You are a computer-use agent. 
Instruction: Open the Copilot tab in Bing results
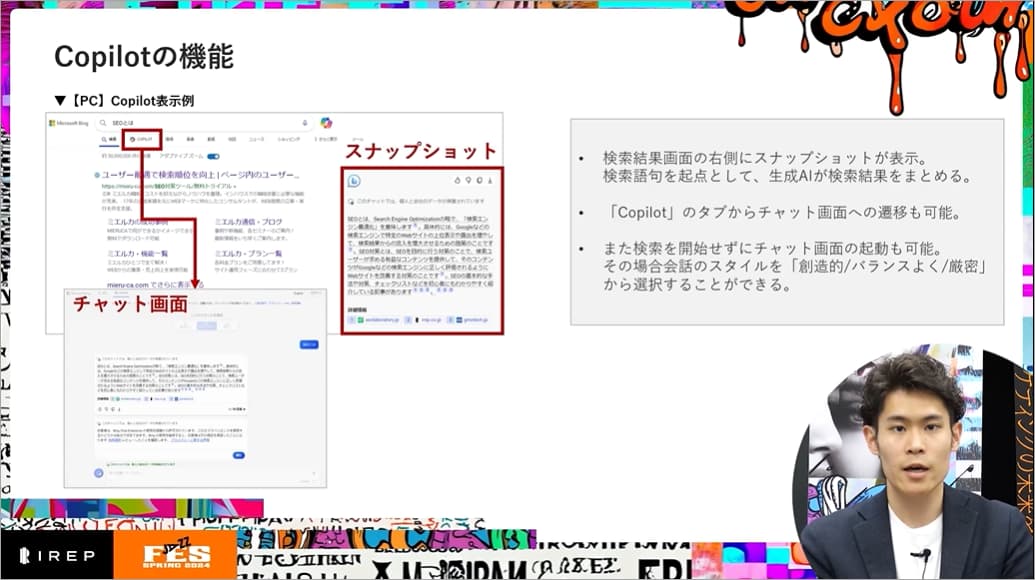click(x=142, y=140)
